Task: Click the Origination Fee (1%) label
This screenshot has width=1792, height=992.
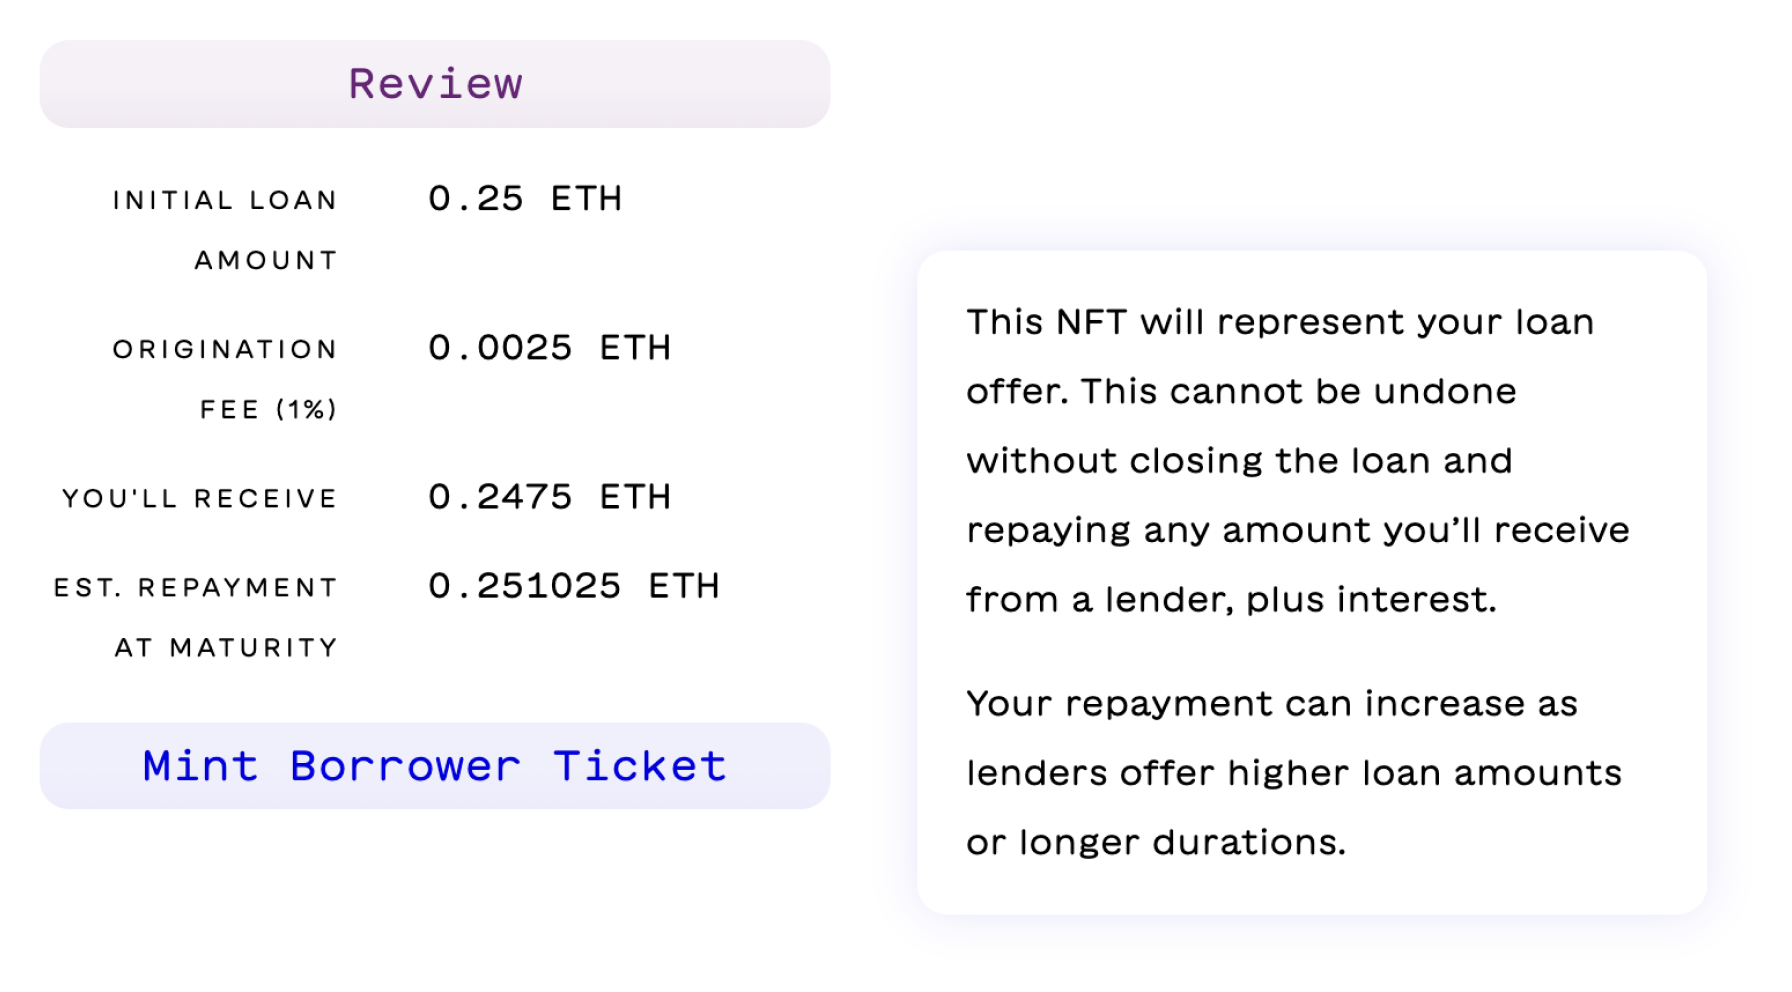Action: click(x=225, y=379)
